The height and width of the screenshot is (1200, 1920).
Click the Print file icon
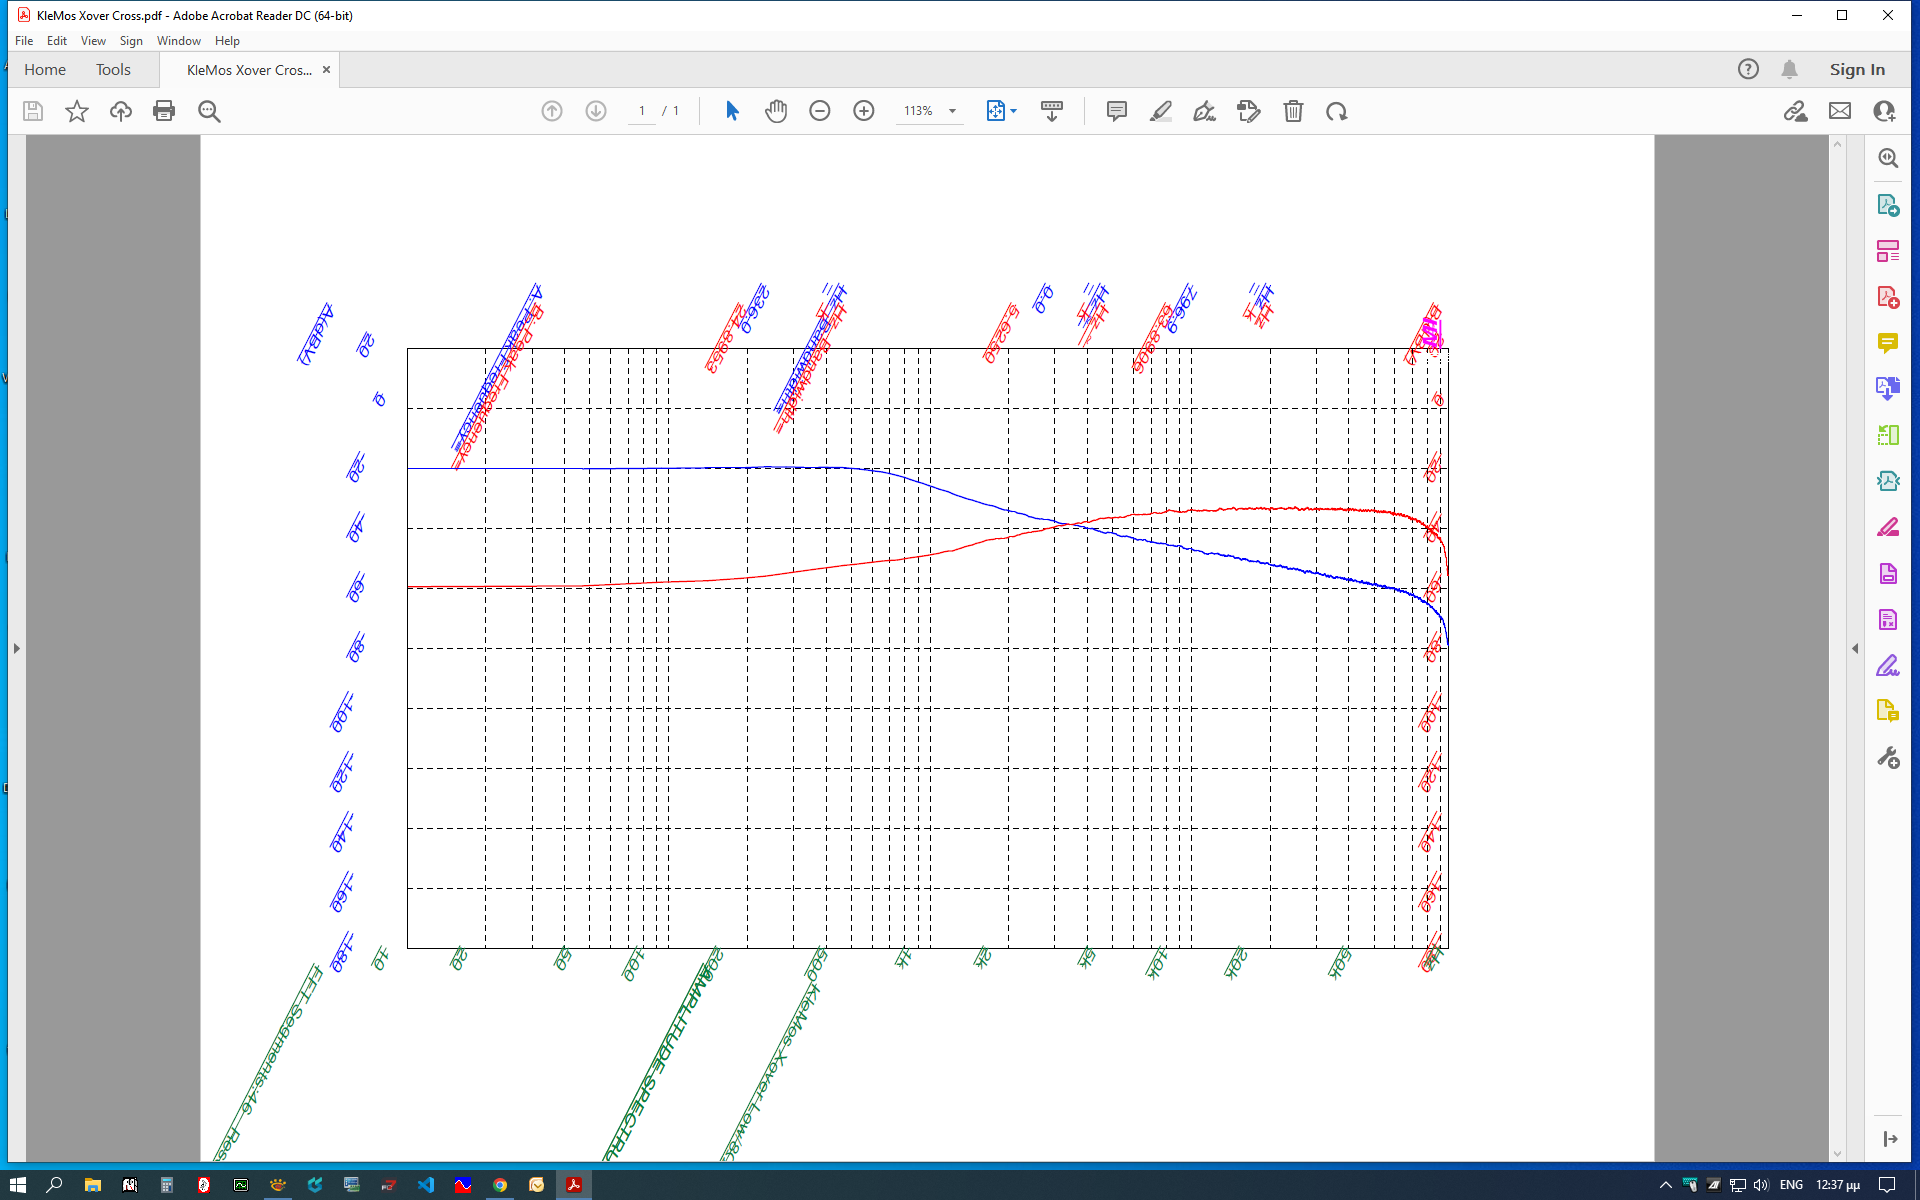click(x=164, y=111)
